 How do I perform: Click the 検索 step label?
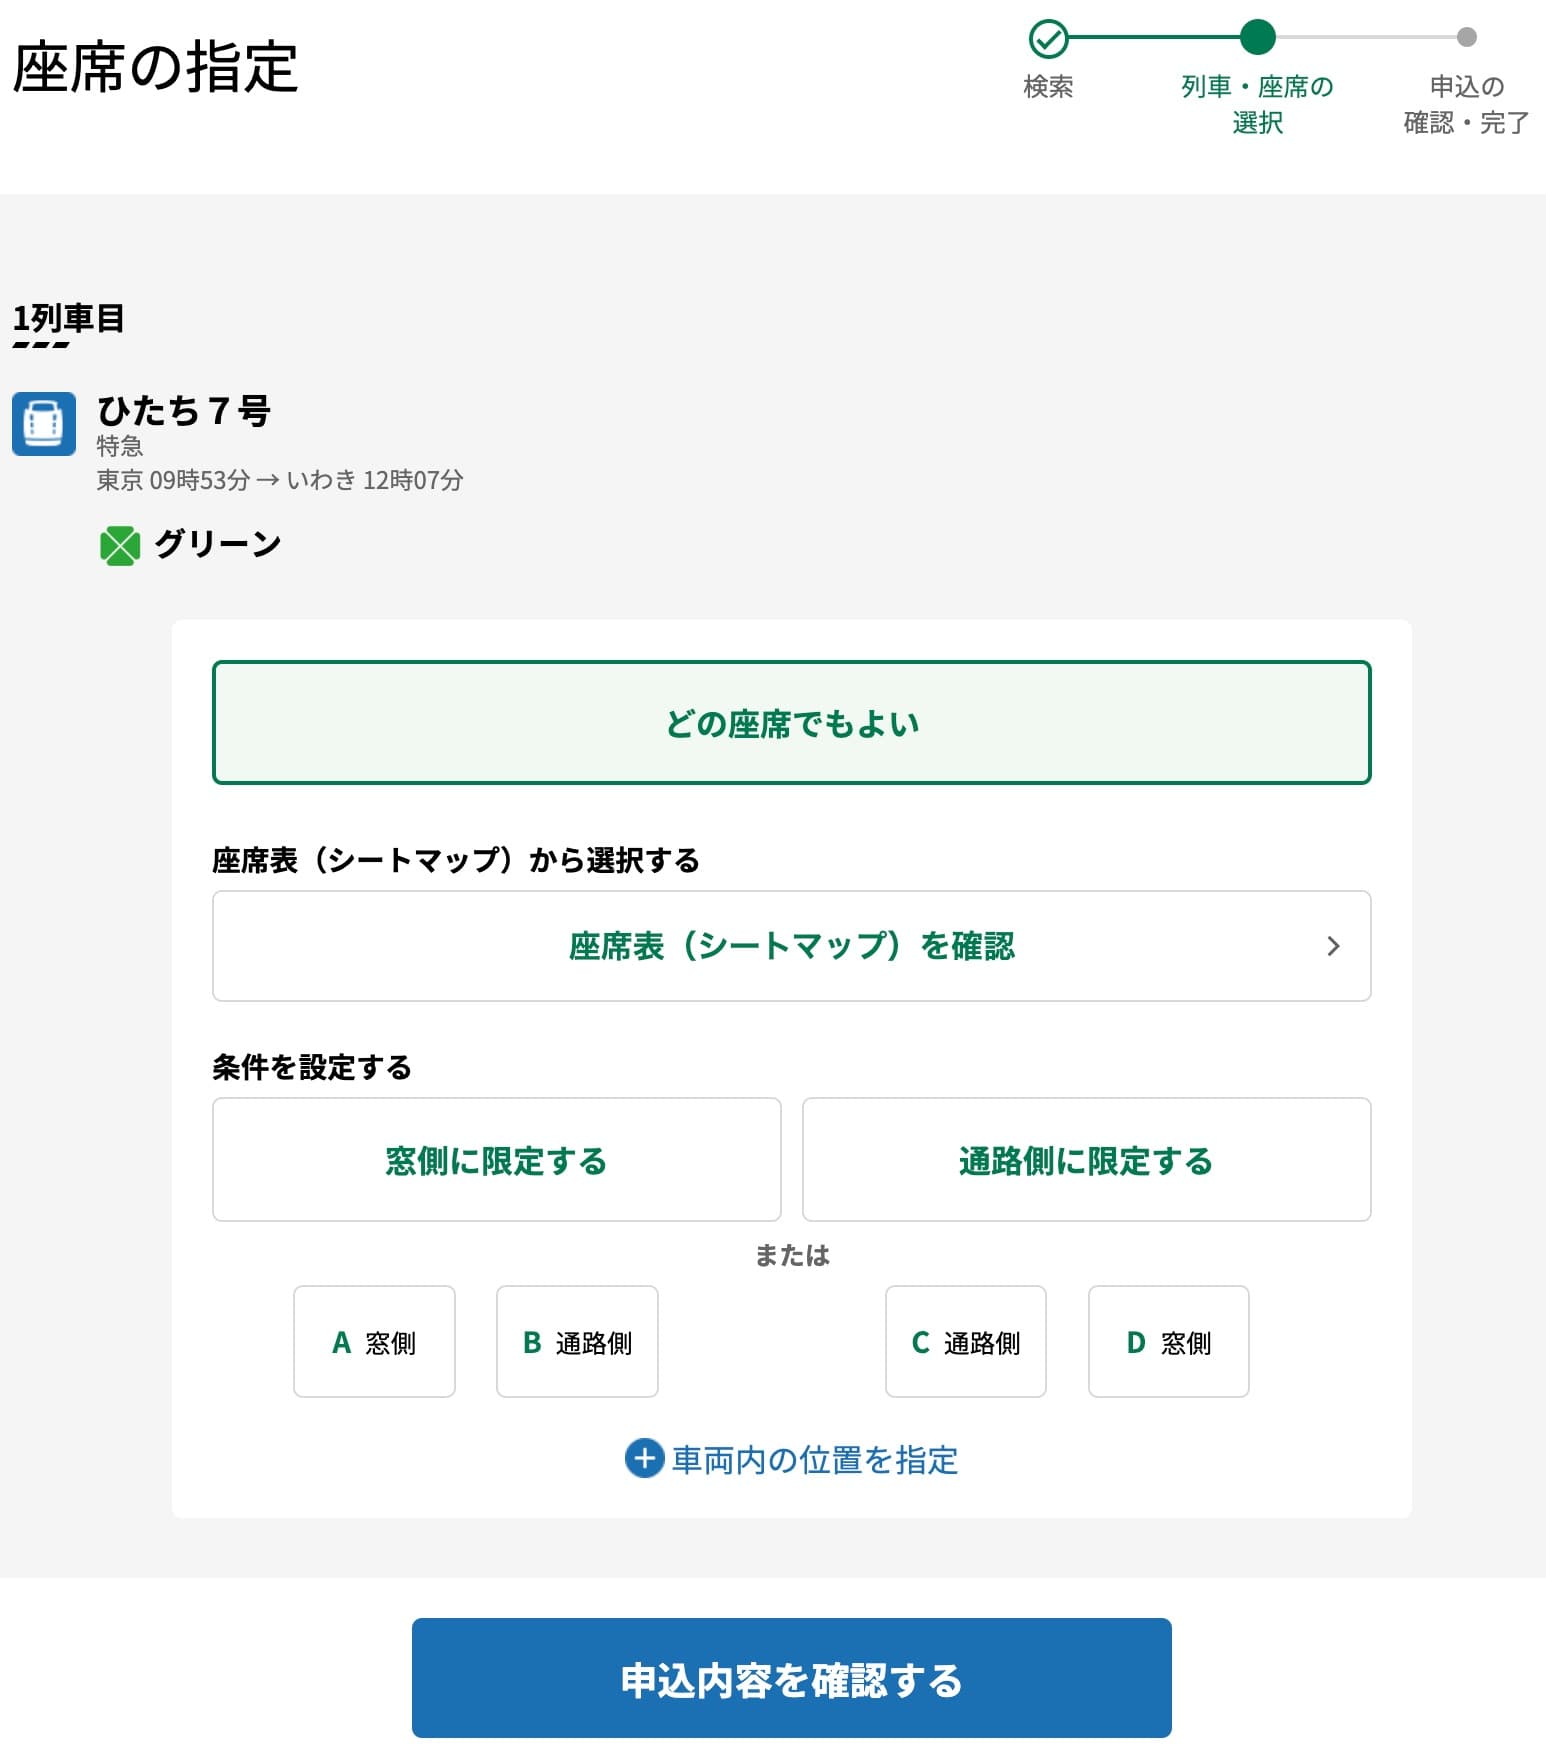tap(1048, 87)
